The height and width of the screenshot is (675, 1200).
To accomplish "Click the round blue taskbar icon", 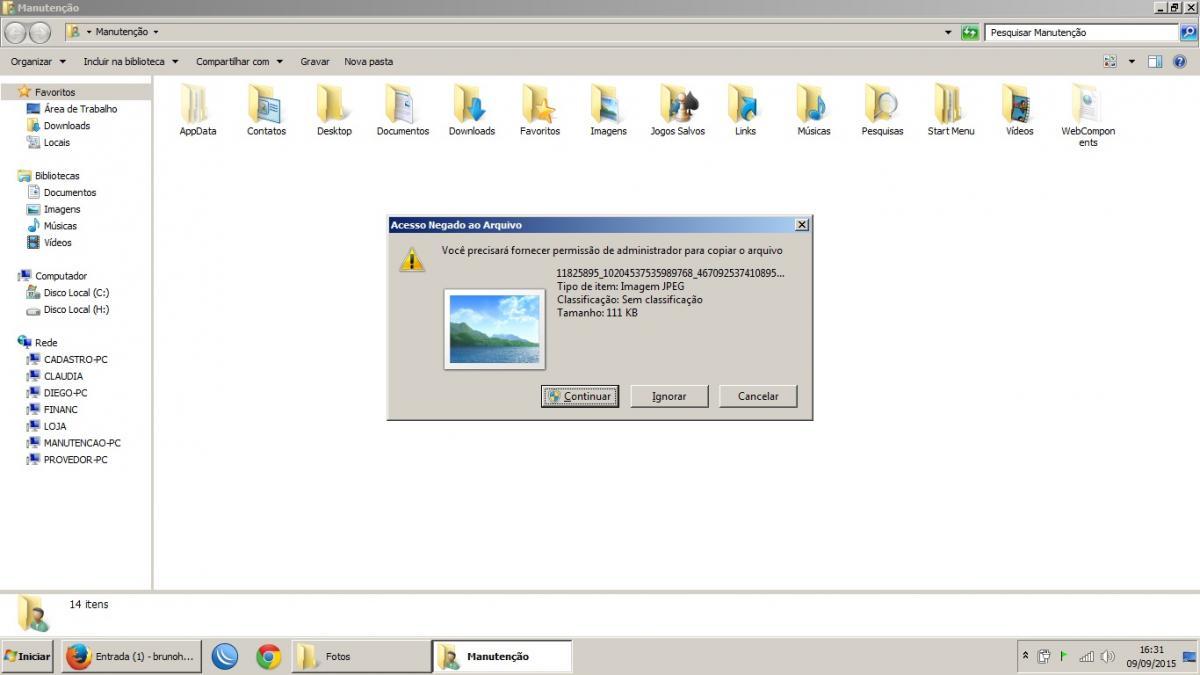I will point(225,657).
